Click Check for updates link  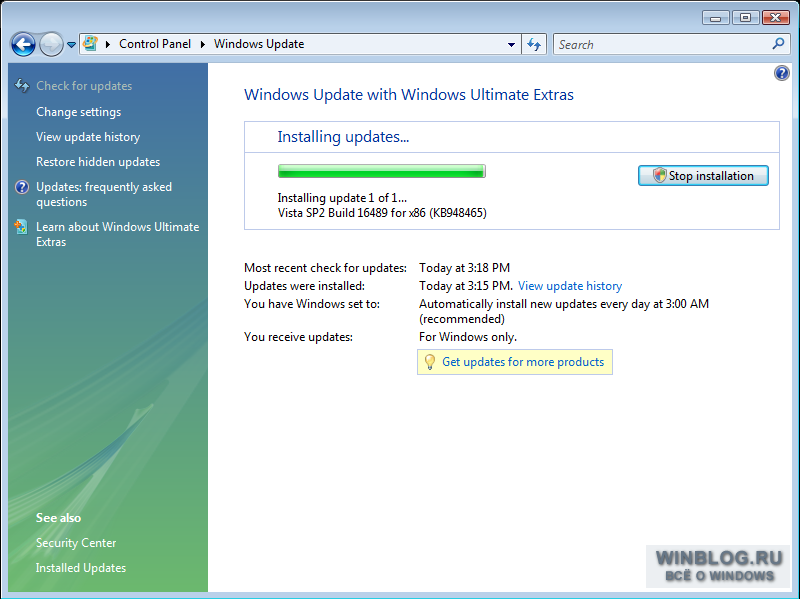point(84,86)
